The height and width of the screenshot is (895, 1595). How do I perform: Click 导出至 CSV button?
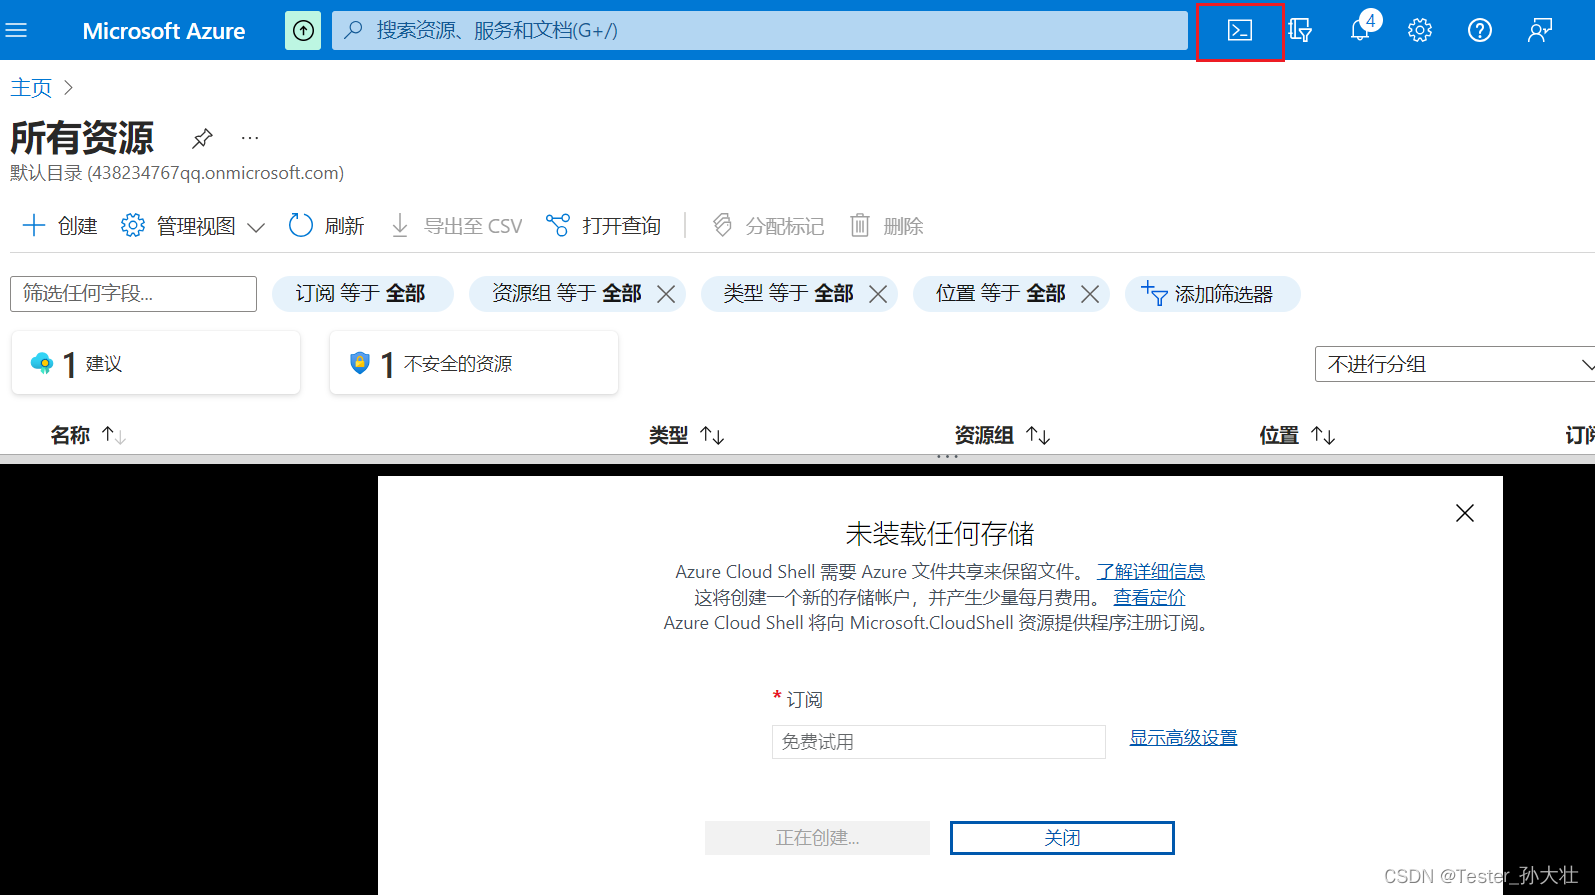[456, 226]
